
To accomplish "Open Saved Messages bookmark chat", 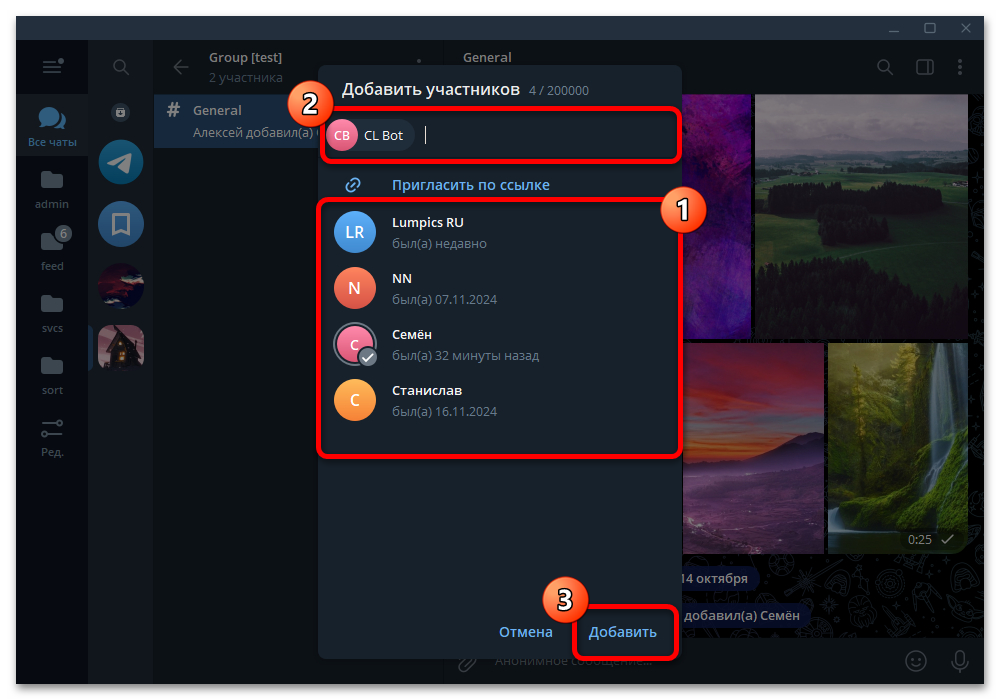I will (121, 224).
